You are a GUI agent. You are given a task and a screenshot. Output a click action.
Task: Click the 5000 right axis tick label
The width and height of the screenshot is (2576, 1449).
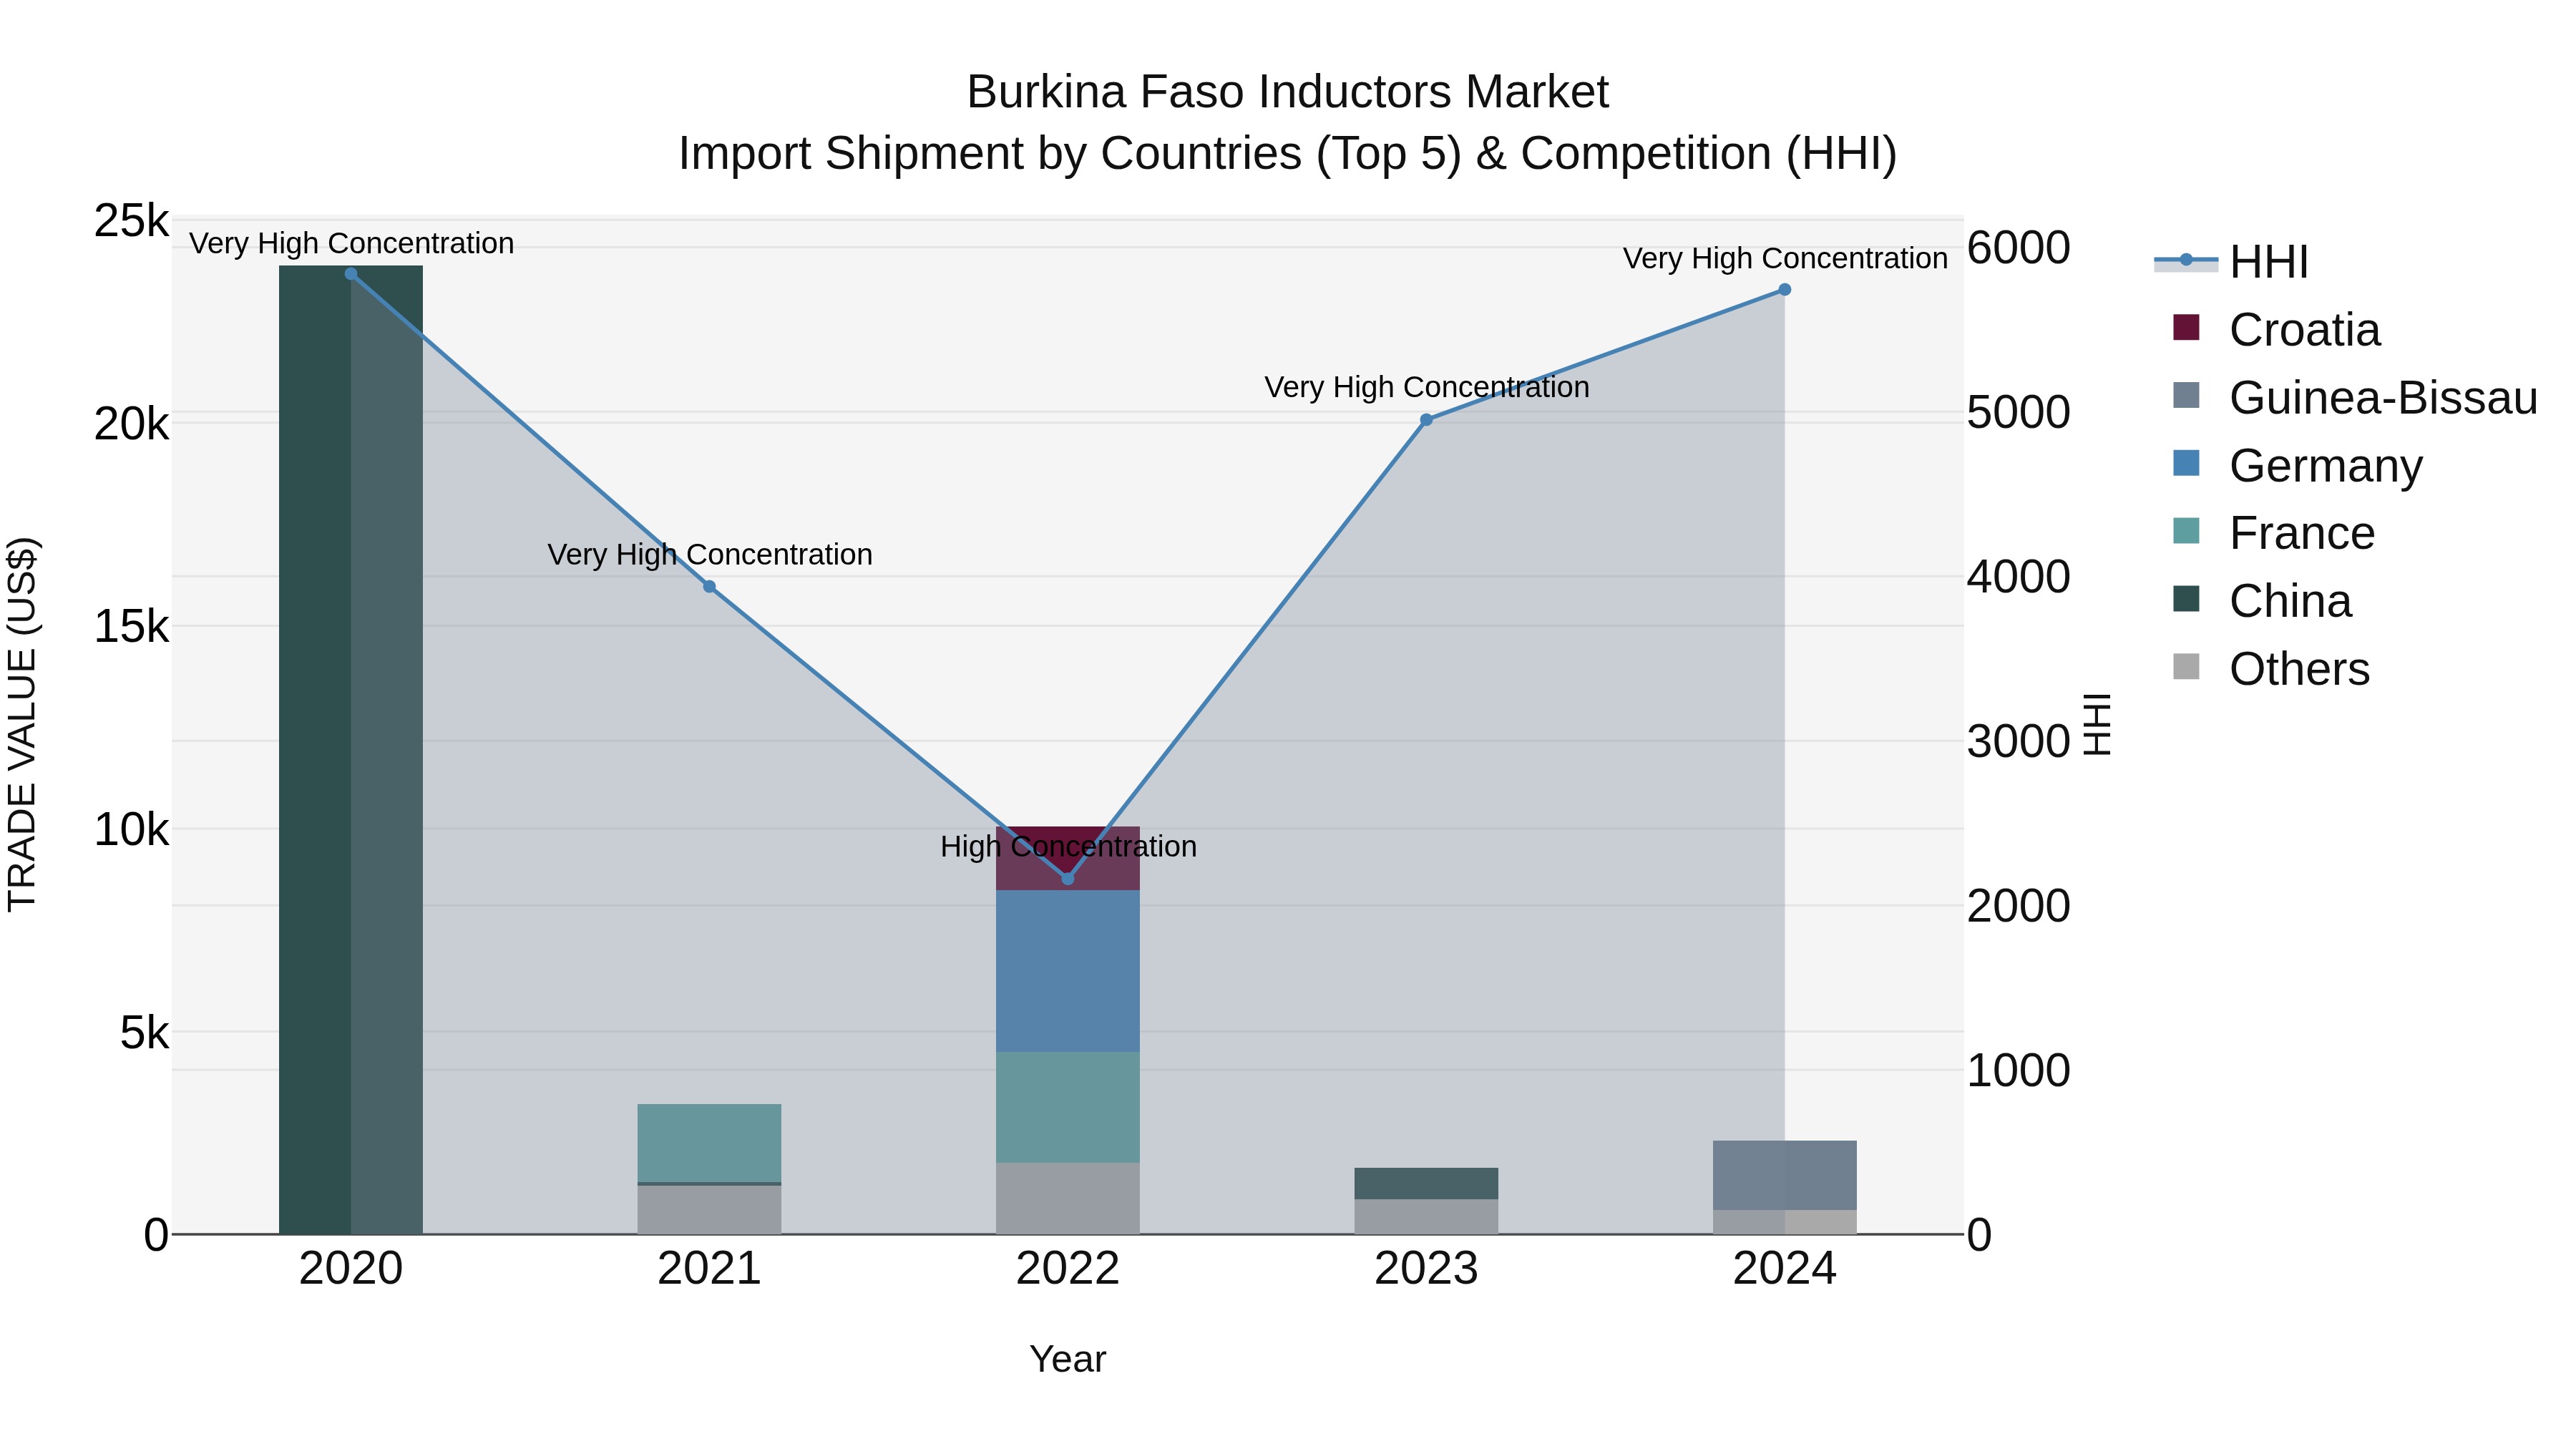coord(2018,413)
